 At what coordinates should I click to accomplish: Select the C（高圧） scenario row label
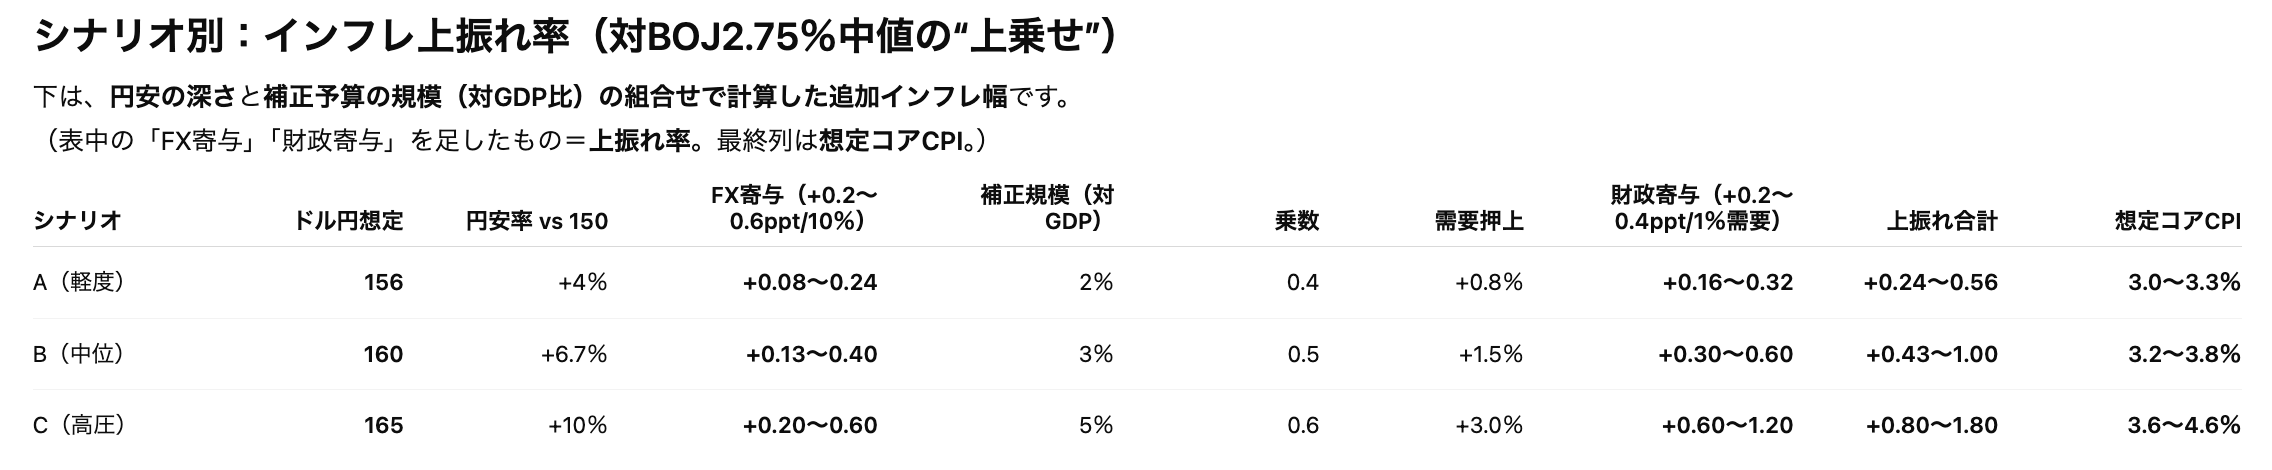click(79, 426)
